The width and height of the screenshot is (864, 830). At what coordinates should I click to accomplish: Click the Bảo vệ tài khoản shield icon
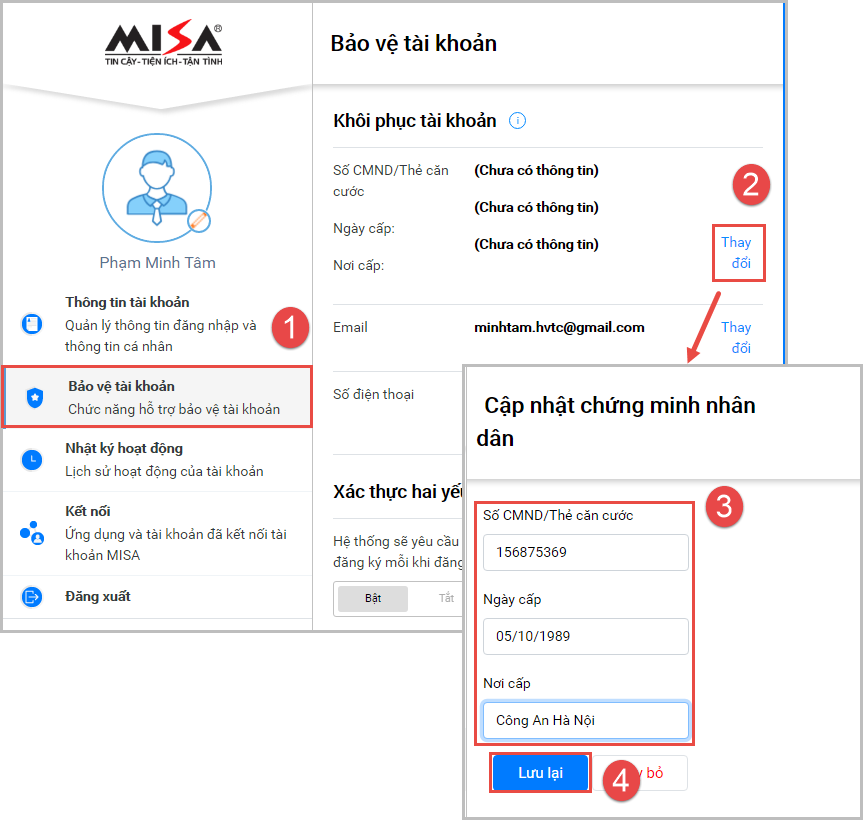pos(35,397)
